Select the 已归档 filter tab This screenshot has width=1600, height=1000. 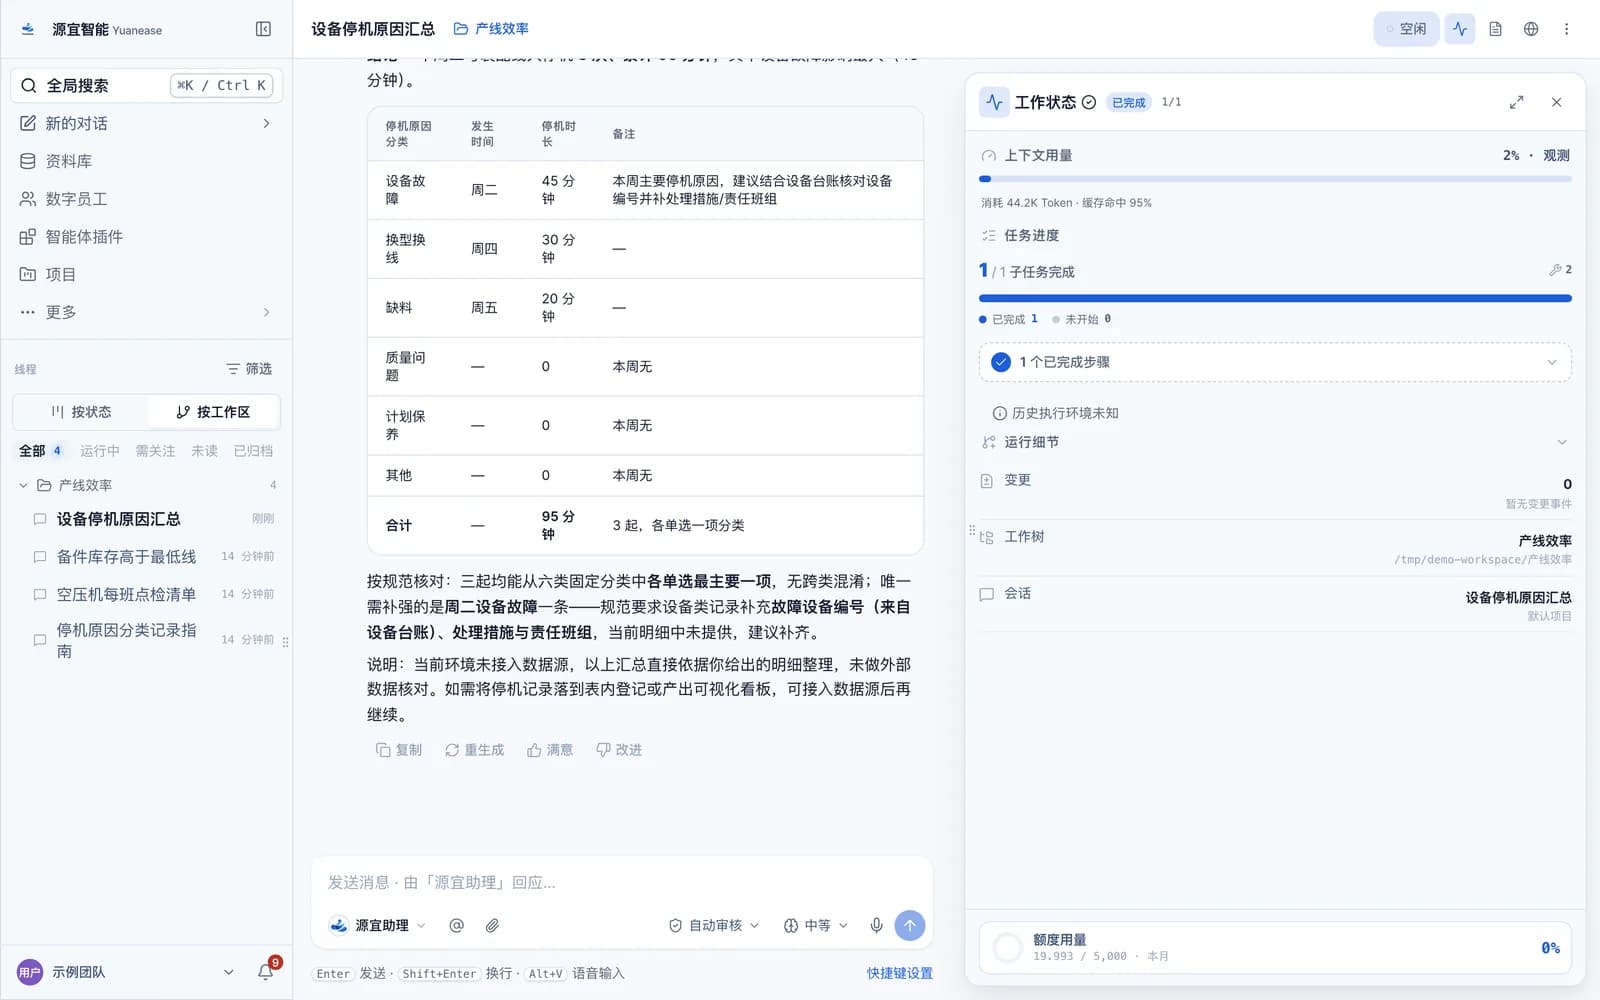click(x=253, y=451)
